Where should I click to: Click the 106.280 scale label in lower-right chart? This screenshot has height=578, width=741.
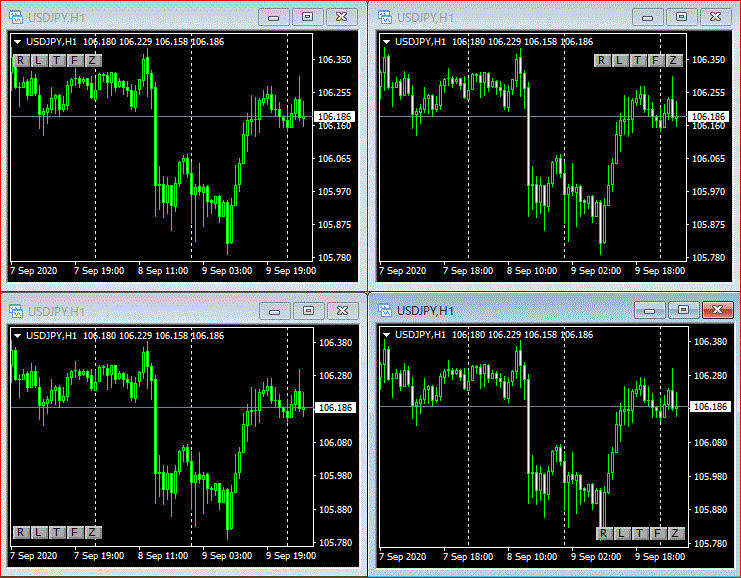coord(710,376)
